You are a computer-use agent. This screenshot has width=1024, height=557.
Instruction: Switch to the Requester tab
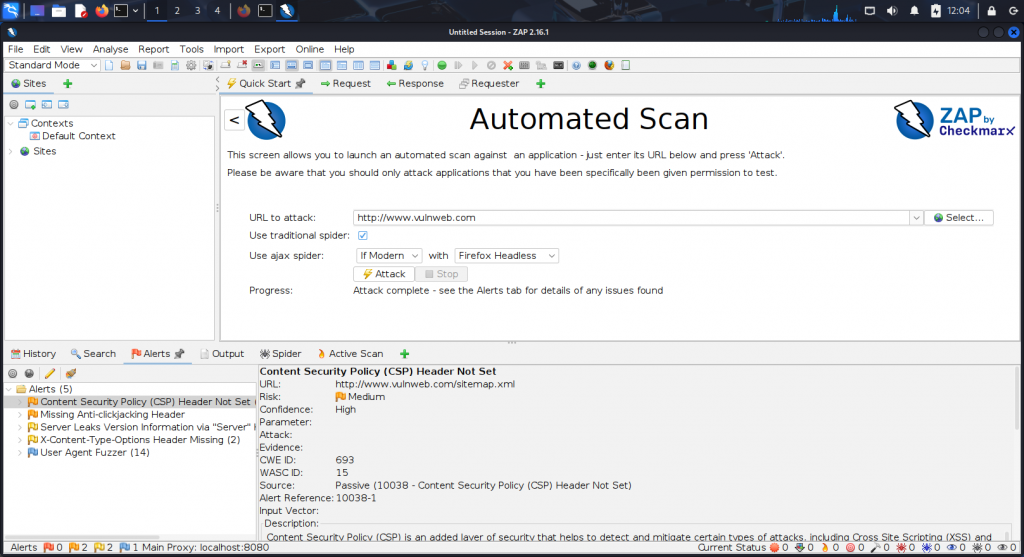point(489,84)
